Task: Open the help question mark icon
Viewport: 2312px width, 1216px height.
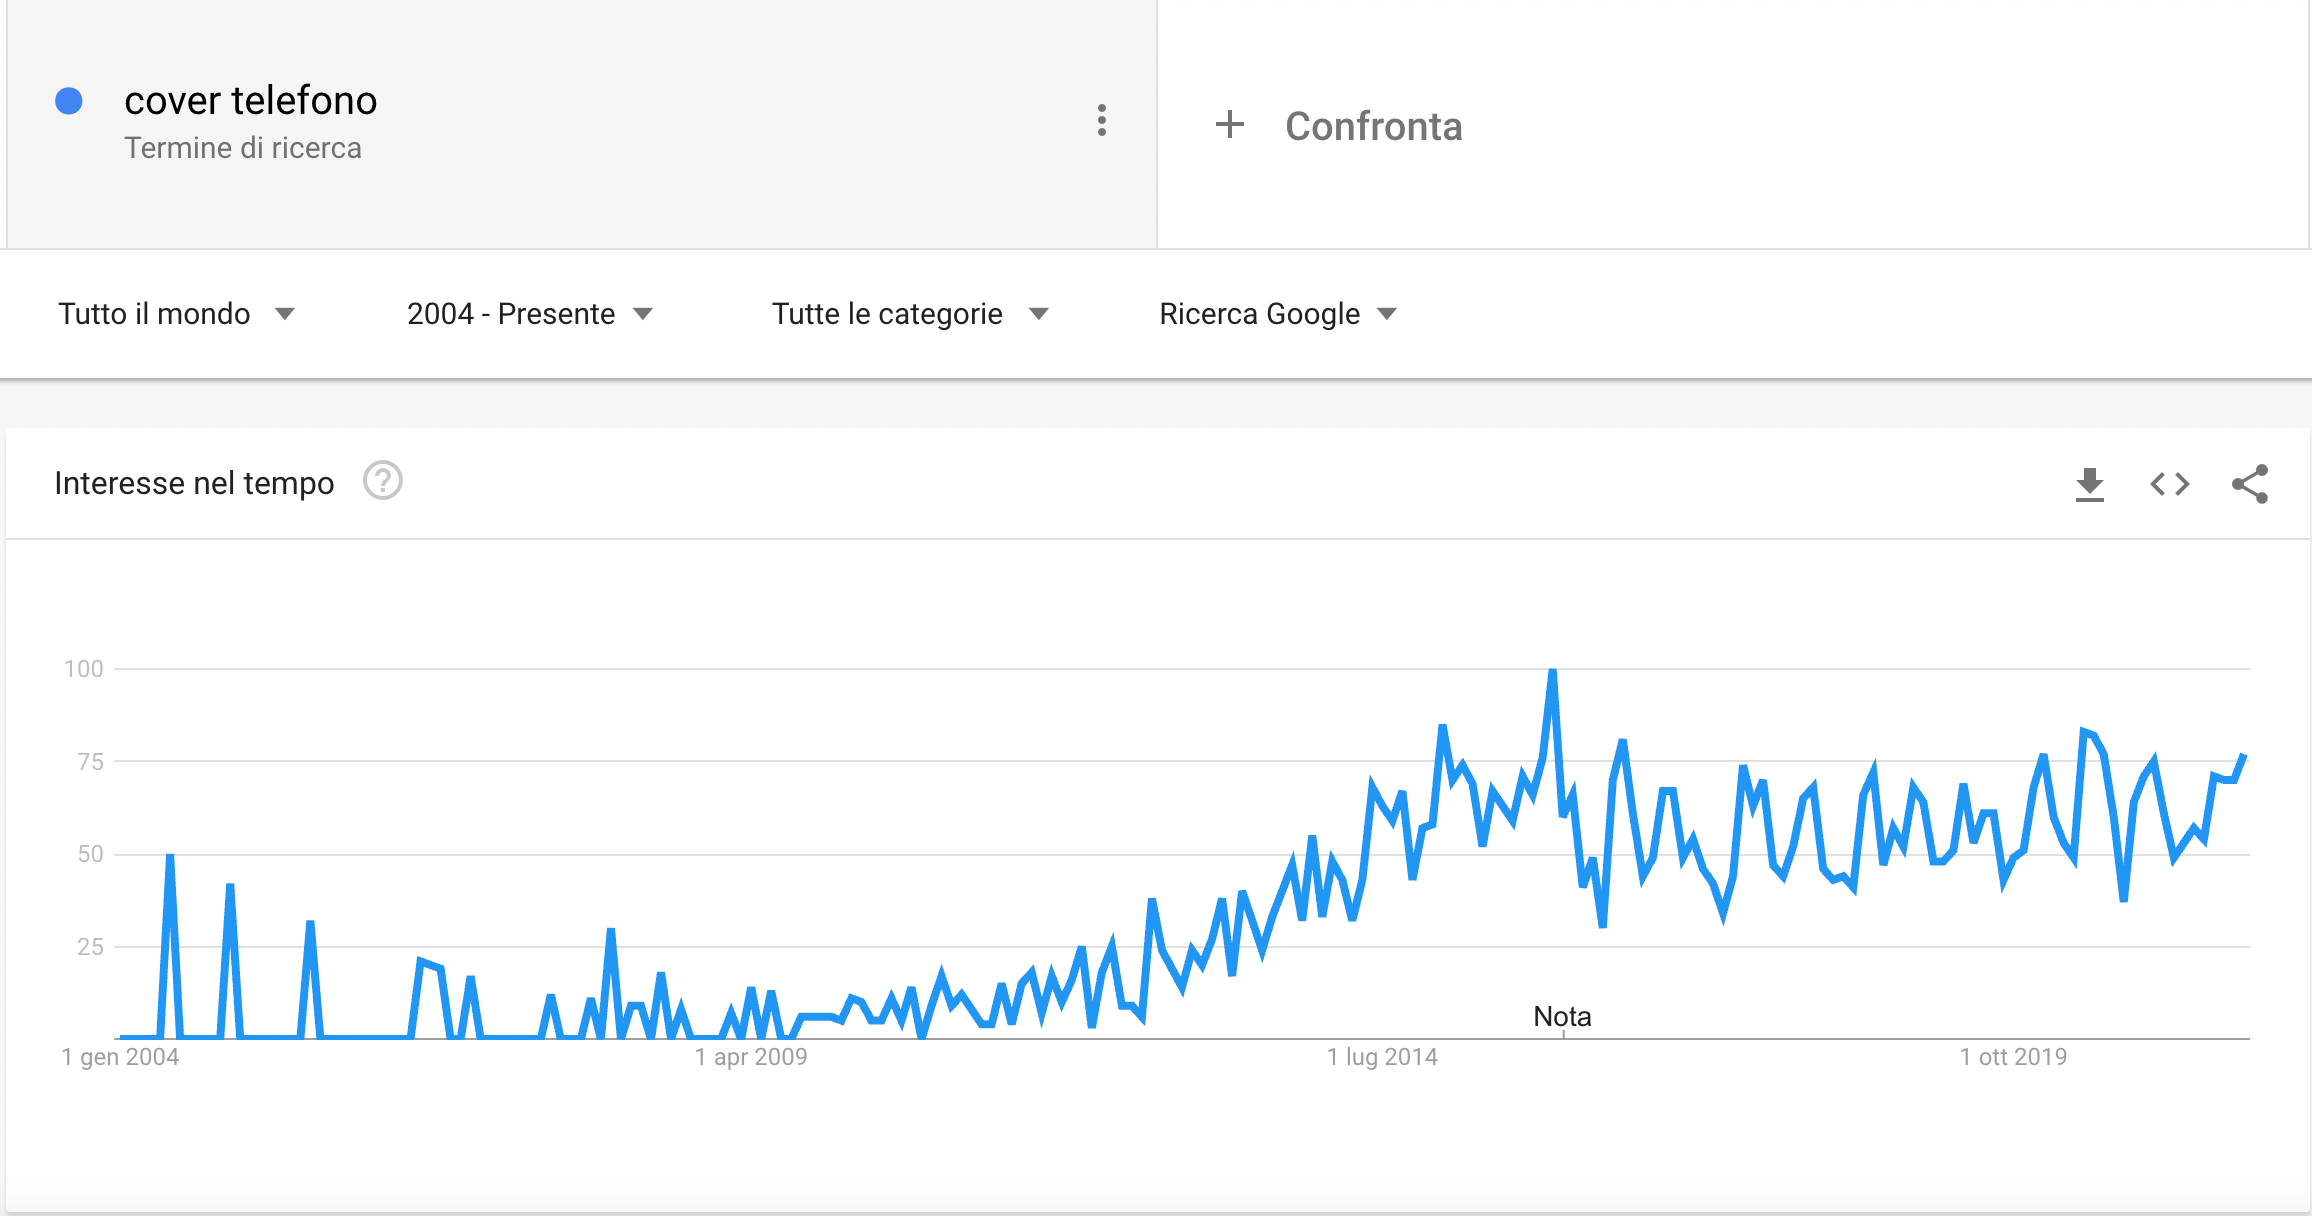Action: pos(383,481)
